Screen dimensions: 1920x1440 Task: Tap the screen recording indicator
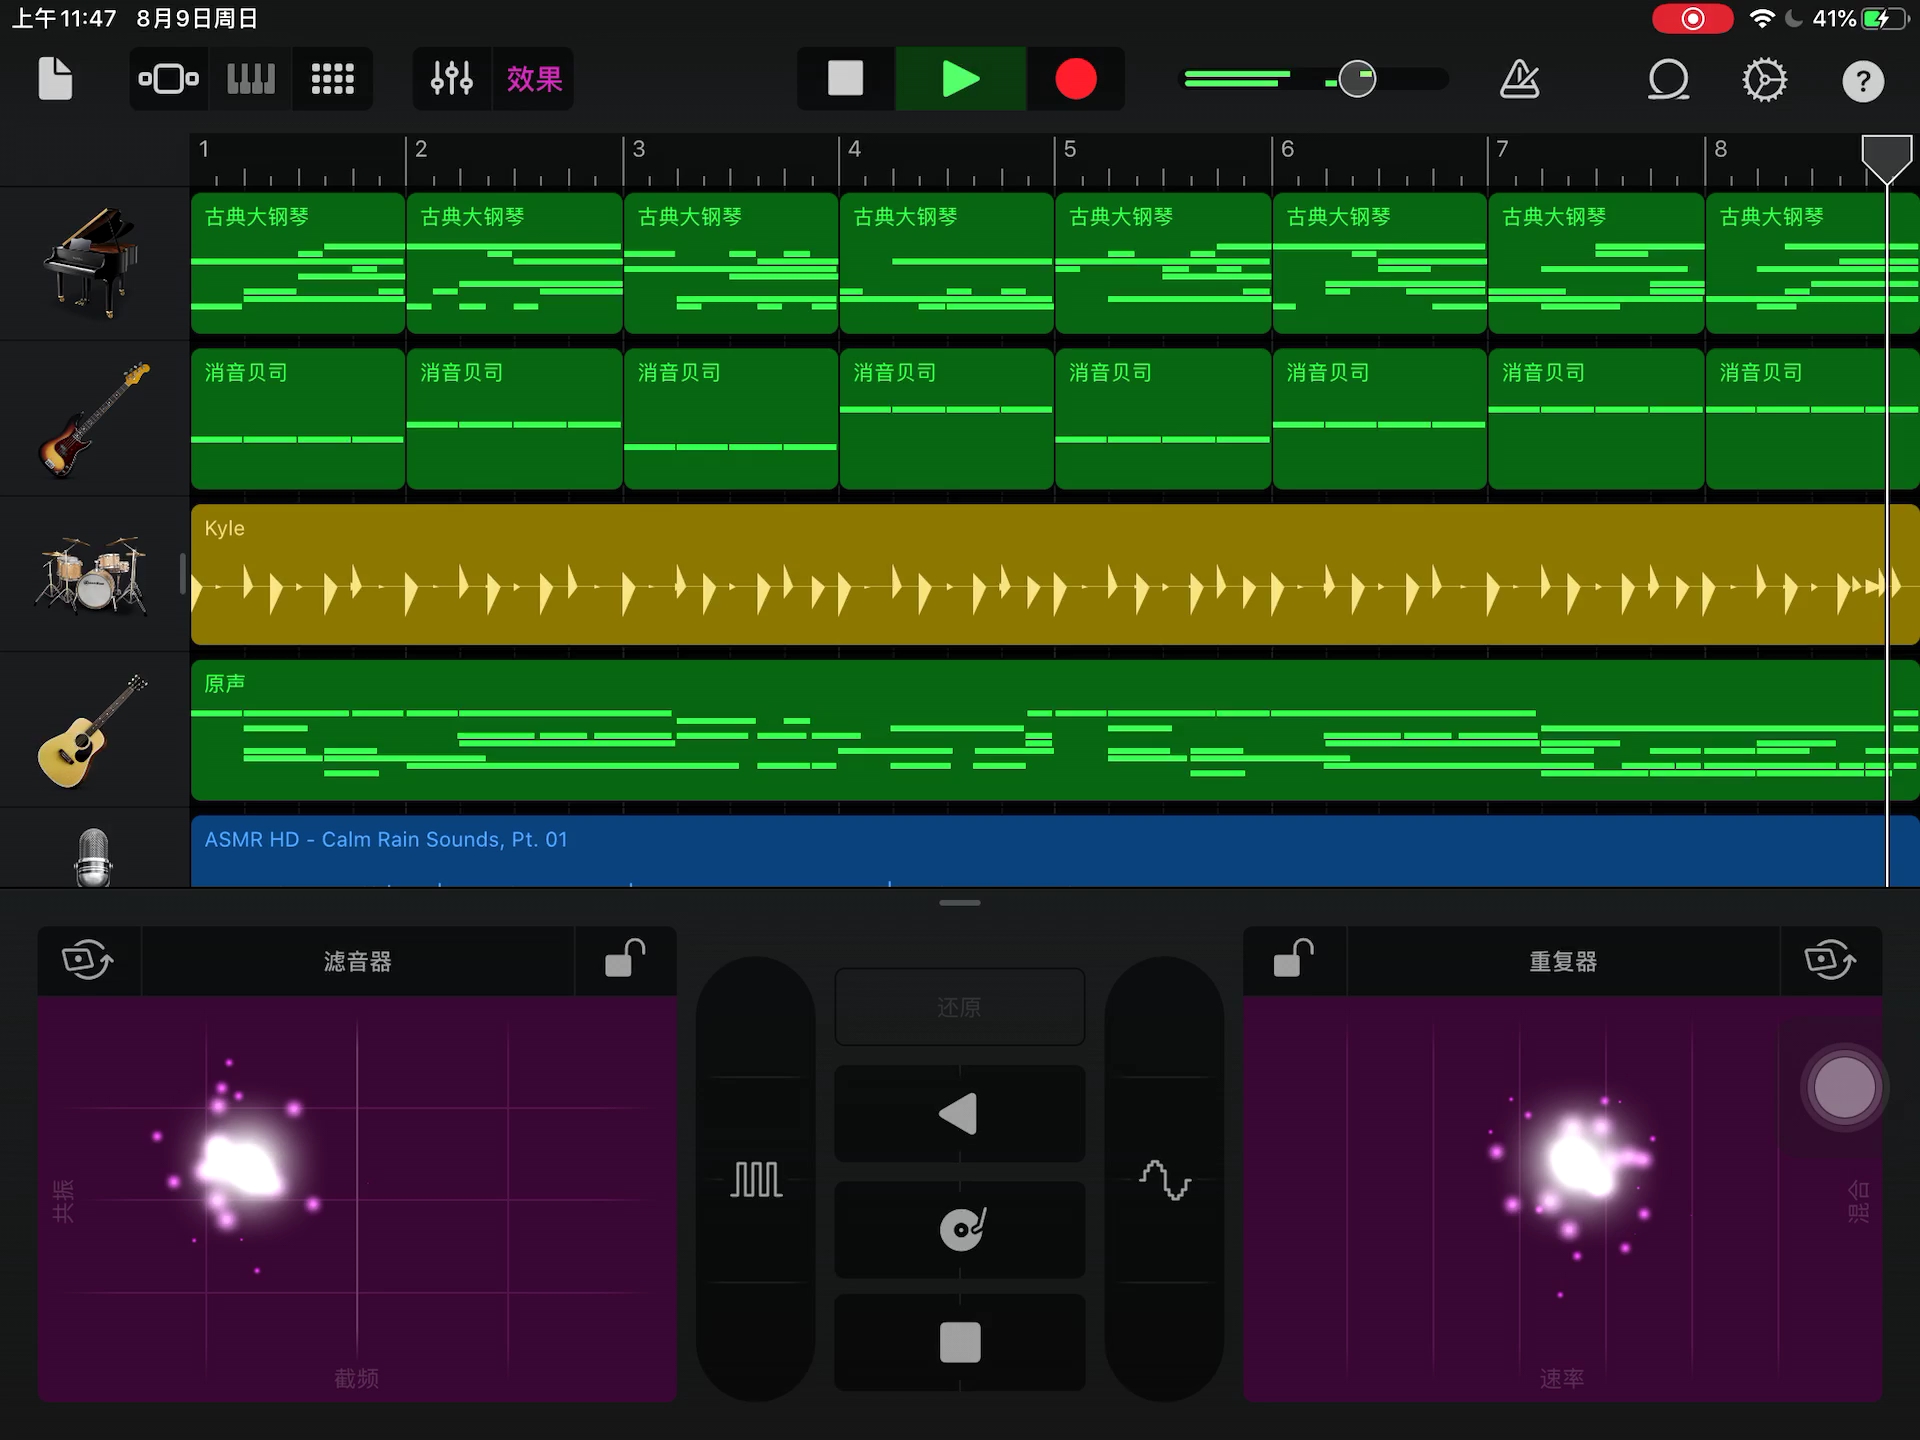1692,19
